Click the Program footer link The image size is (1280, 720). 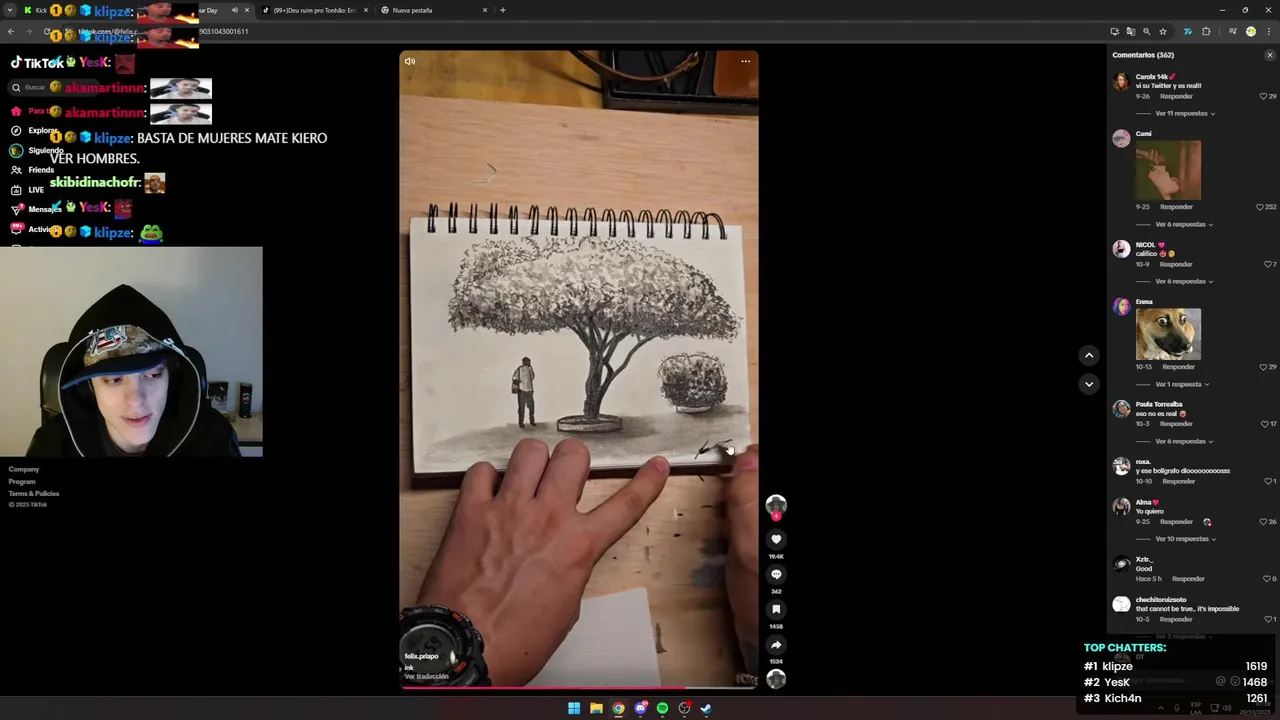click(x=22, y=481)
